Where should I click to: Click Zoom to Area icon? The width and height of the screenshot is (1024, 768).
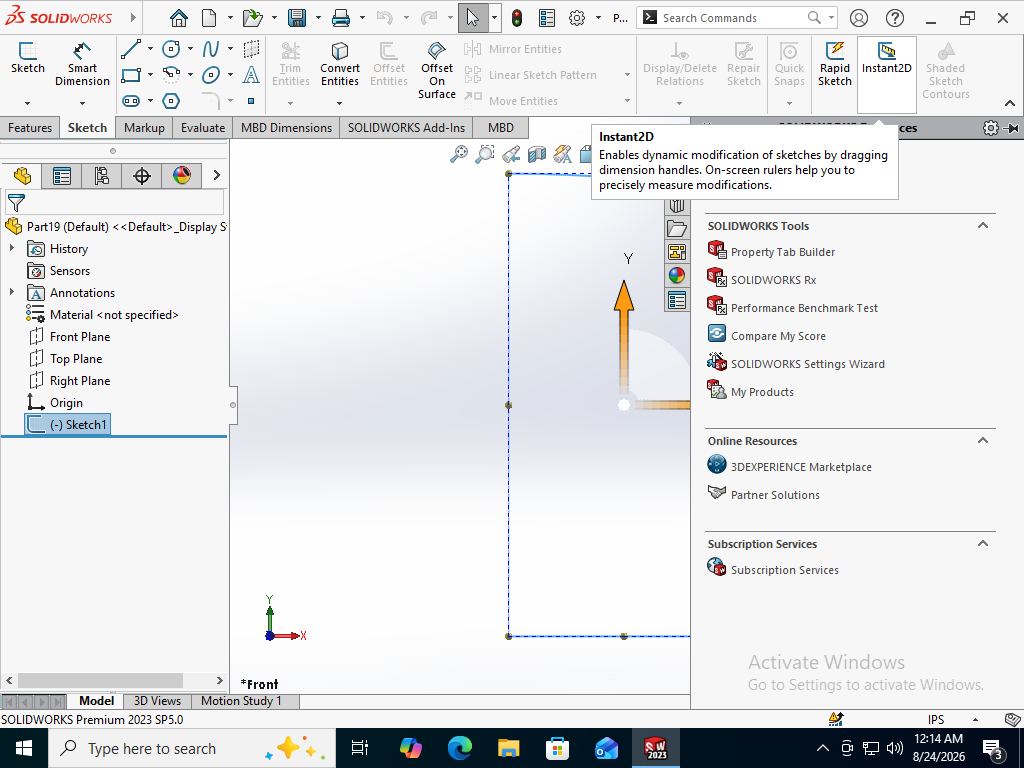[485, 154]
